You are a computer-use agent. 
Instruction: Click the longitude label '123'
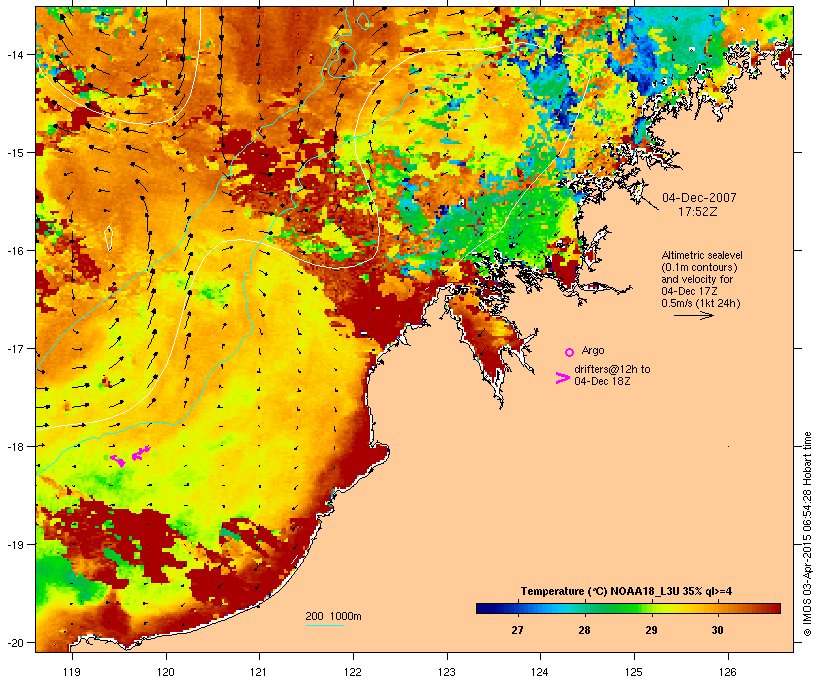[x=447, y=672]
